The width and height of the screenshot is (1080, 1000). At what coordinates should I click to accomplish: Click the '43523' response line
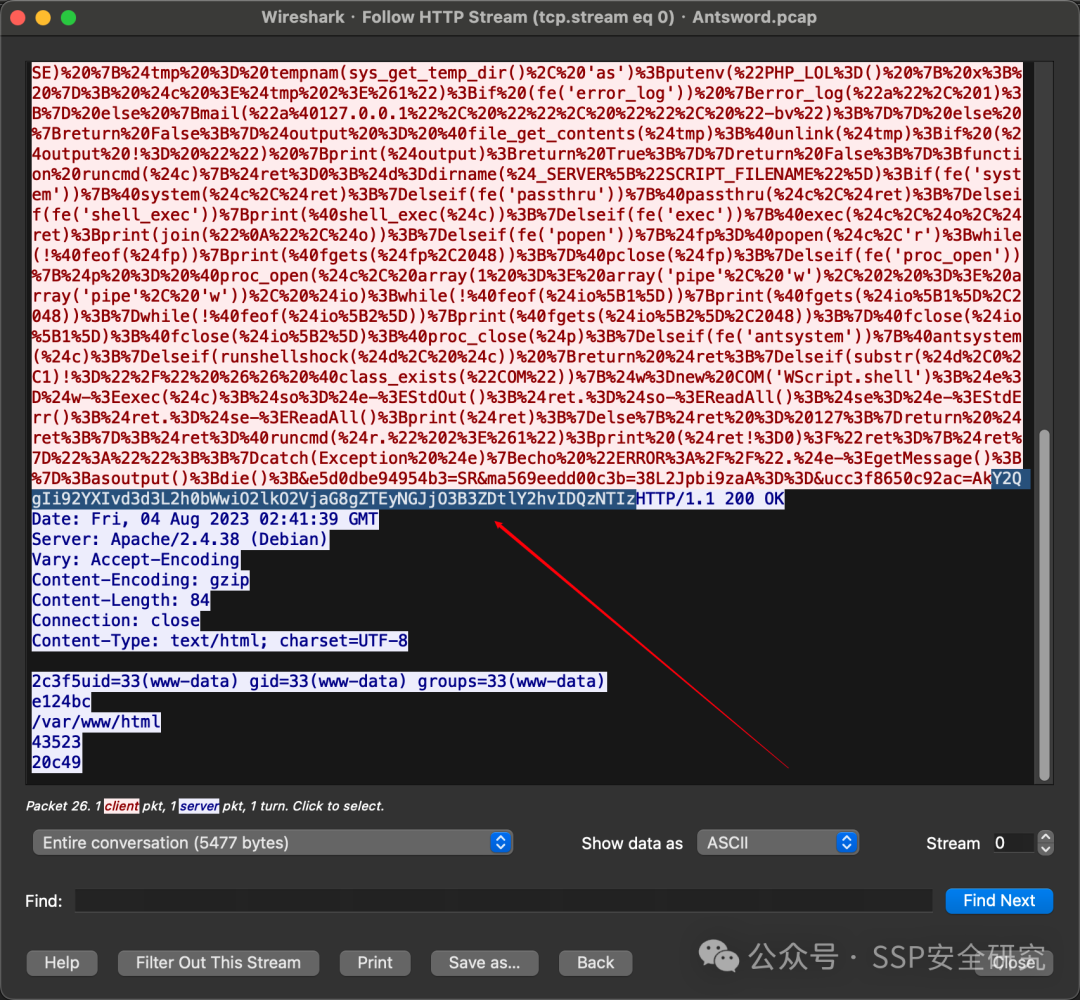(x=56, y=742)
